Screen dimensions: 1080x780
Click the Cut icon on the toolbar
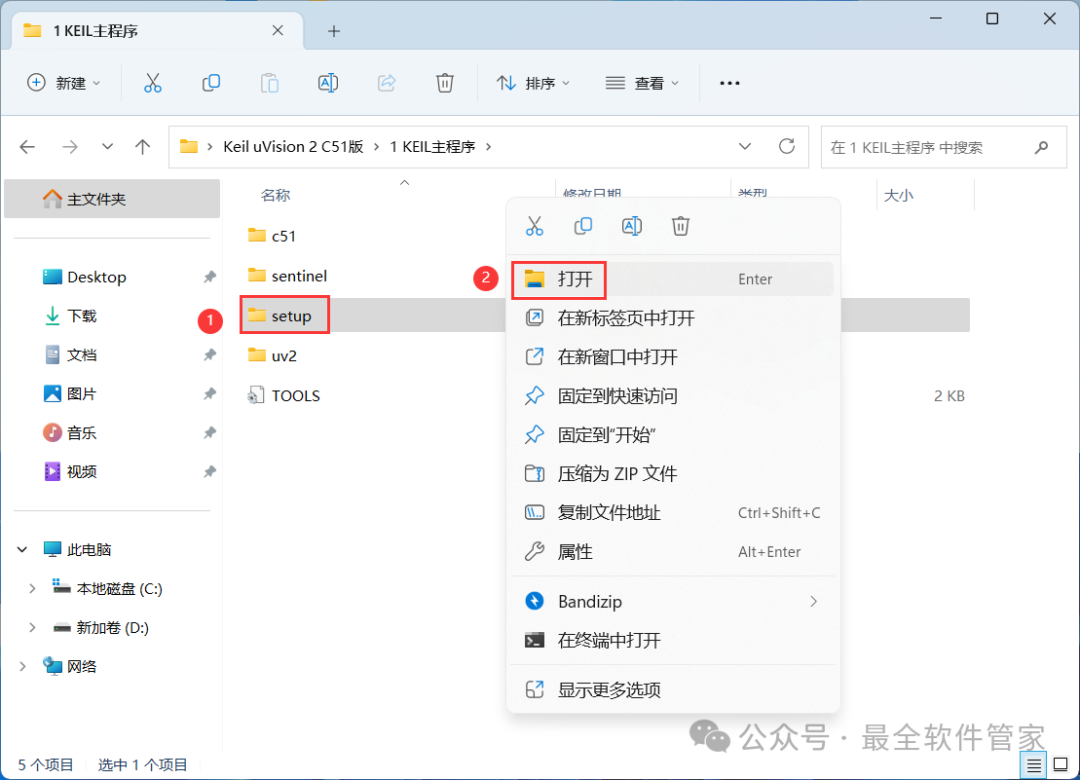(x=152, y=83)
